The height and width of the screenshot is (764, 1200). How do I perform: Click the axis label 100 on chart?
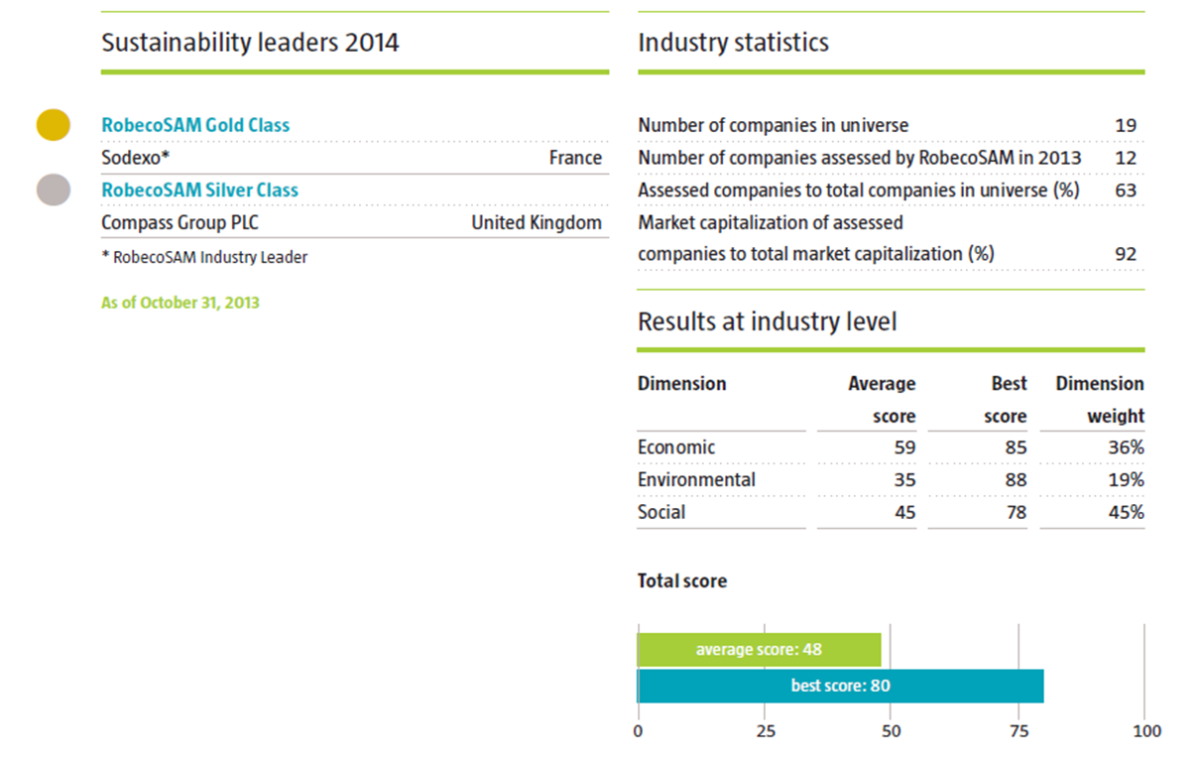point(1147,731)
